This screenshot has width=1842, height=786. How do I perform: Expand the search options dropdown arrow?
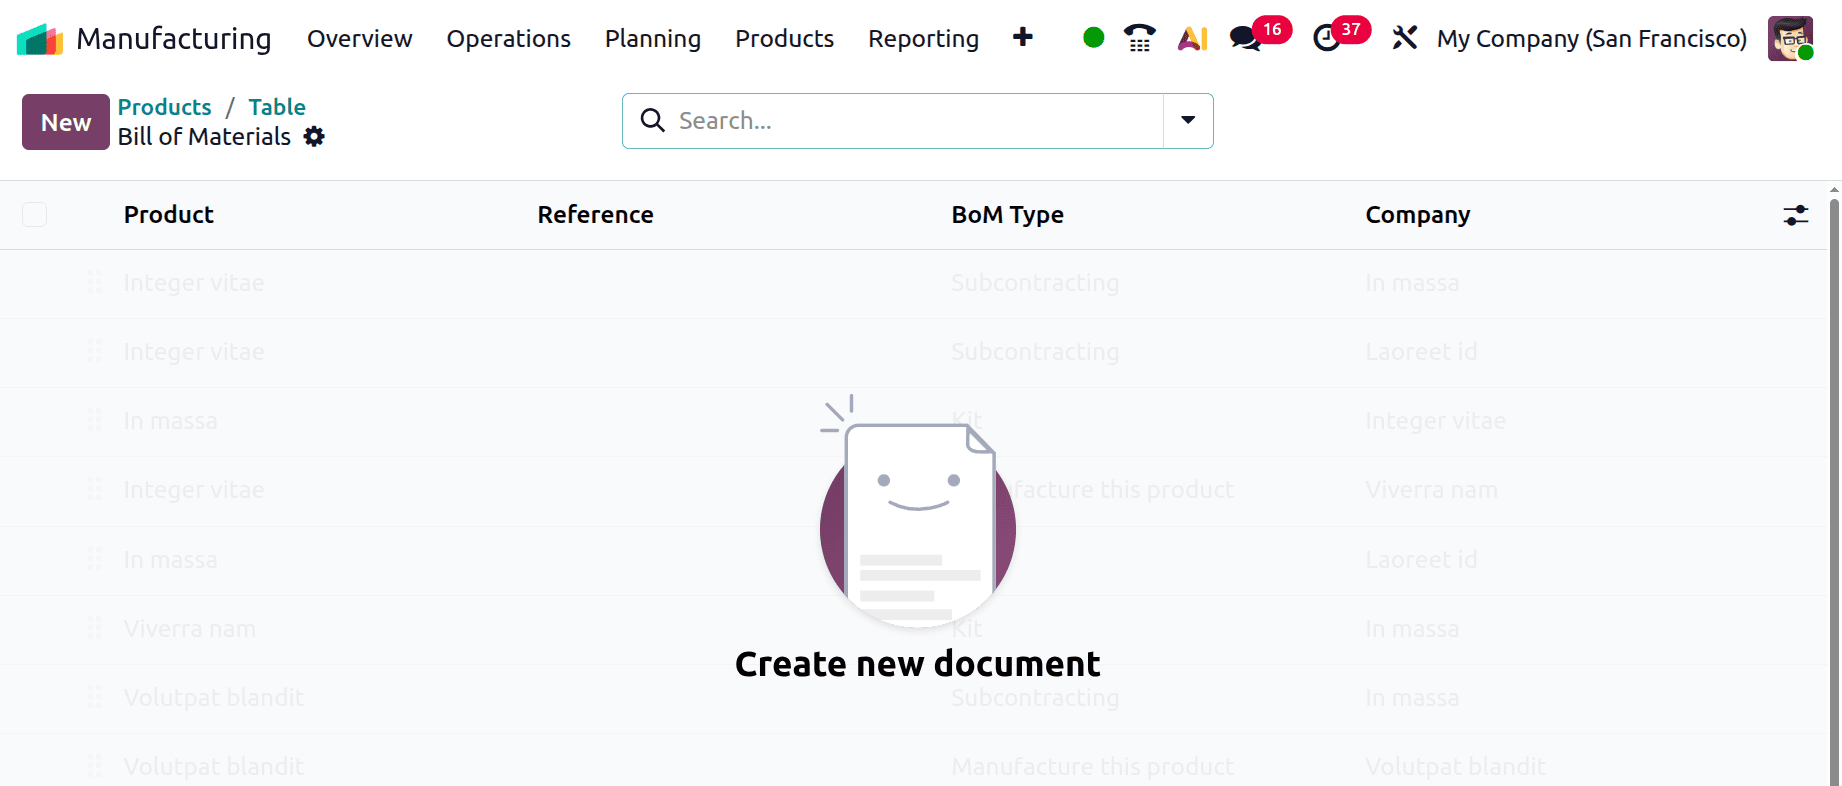(x=1188, y=121)
